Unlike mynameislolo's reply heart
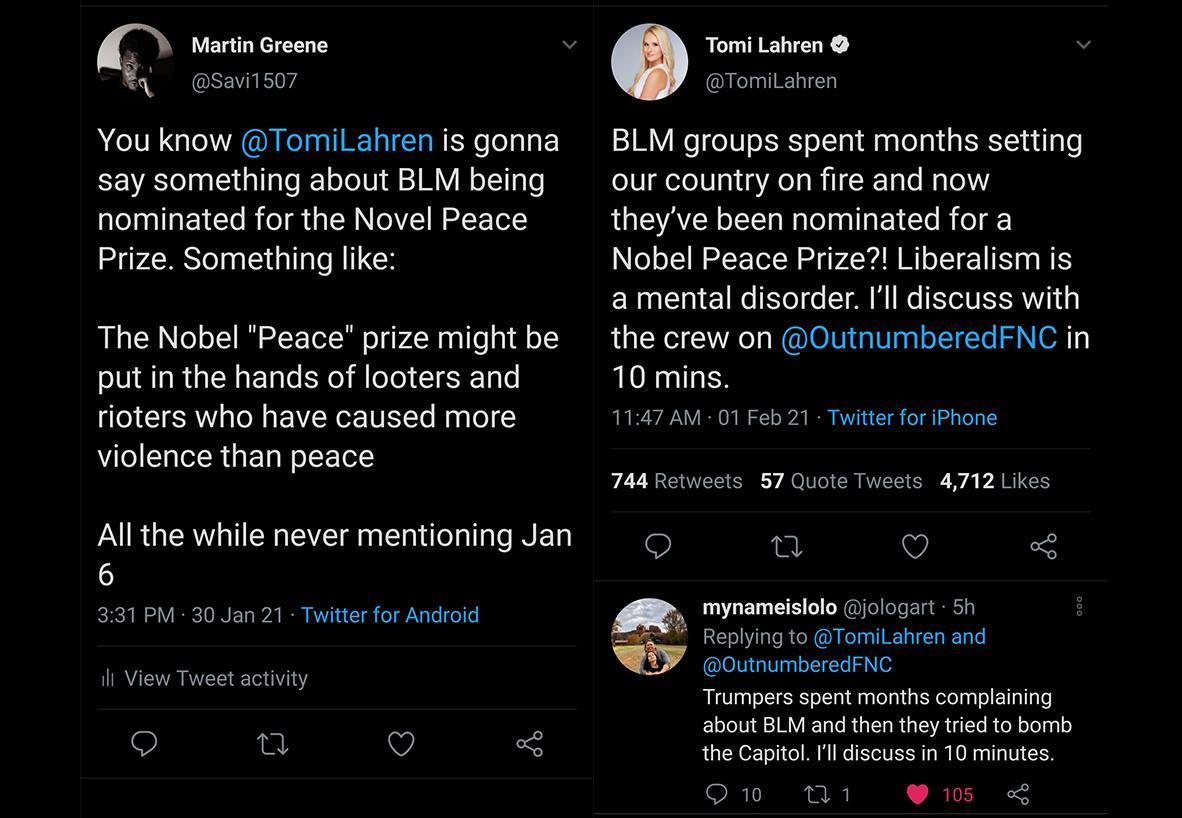1182x818 pixels. 916,794
